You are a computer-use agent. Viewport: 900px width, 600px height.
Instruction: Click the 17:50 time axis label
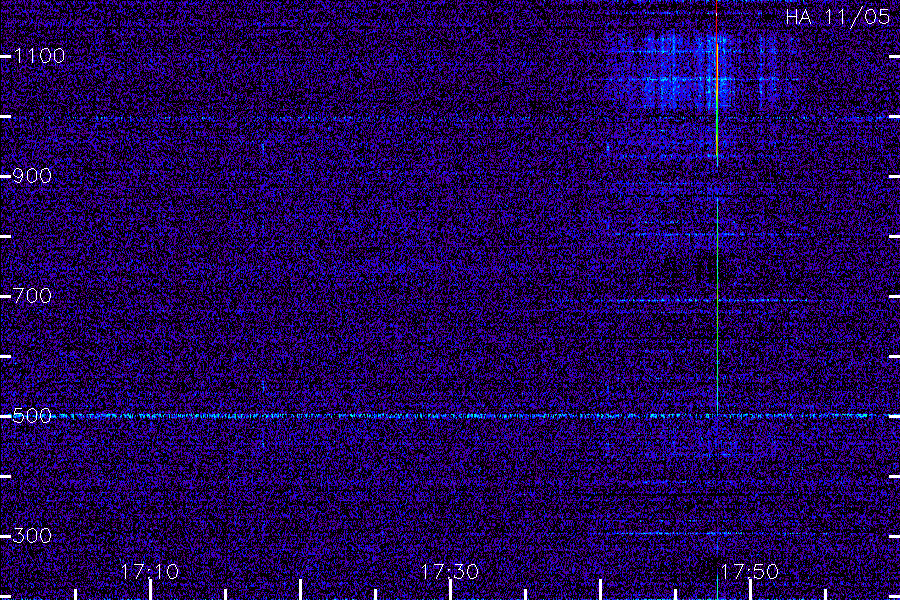pos(749,572)
